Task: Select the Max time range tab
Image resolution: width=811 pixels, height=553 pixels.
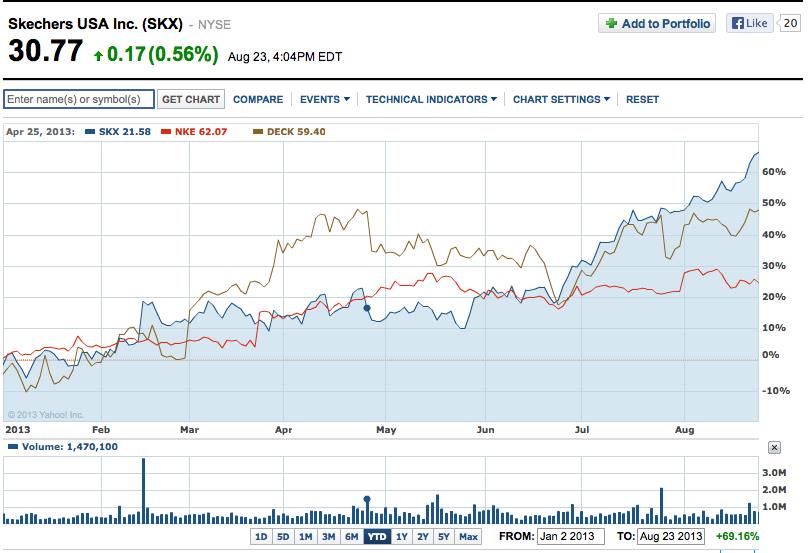Action: pos(468,536)
